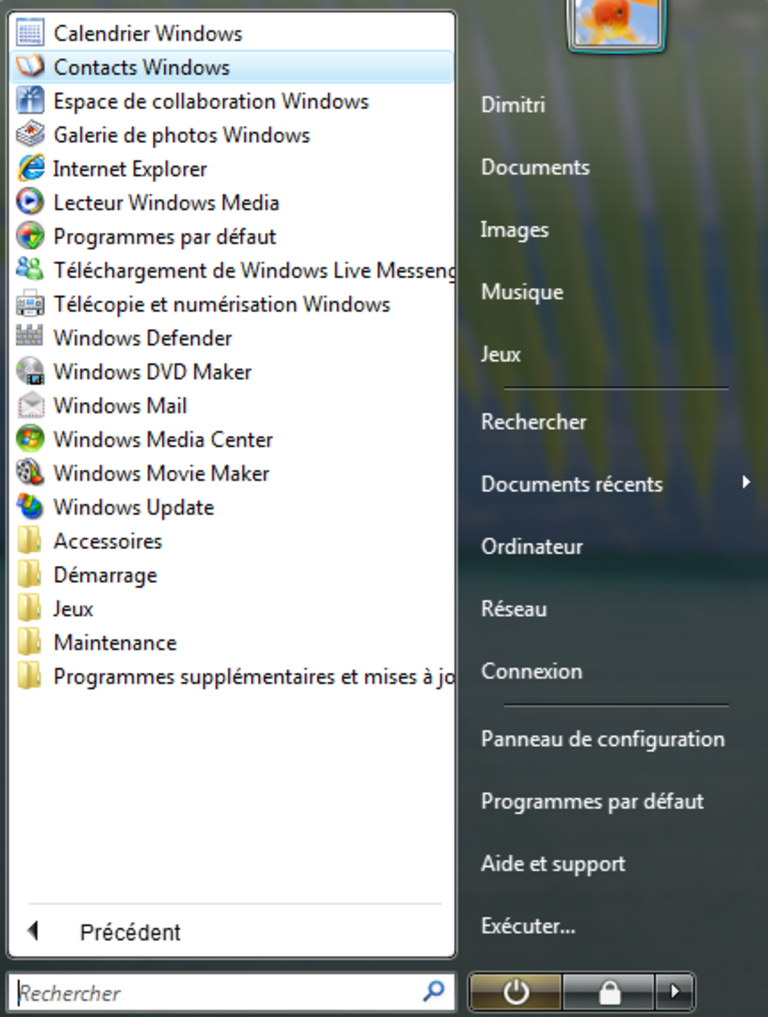768x1017 pixels.
Task: Click the lock computer padlock button
Action: 608,992
